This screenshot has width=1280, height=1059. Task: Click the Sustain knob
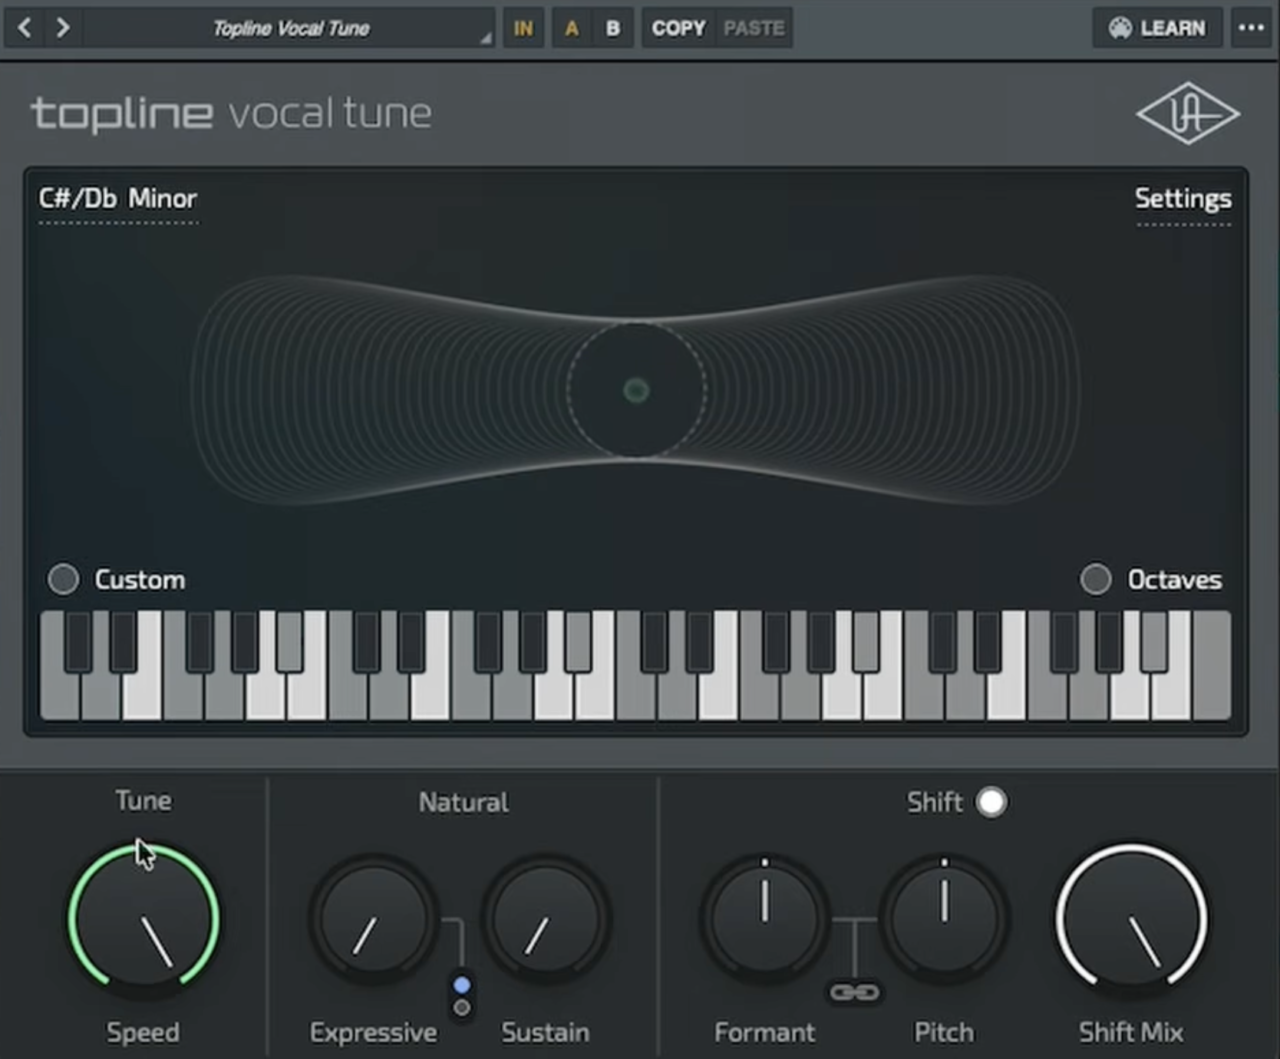coord(546,920)
